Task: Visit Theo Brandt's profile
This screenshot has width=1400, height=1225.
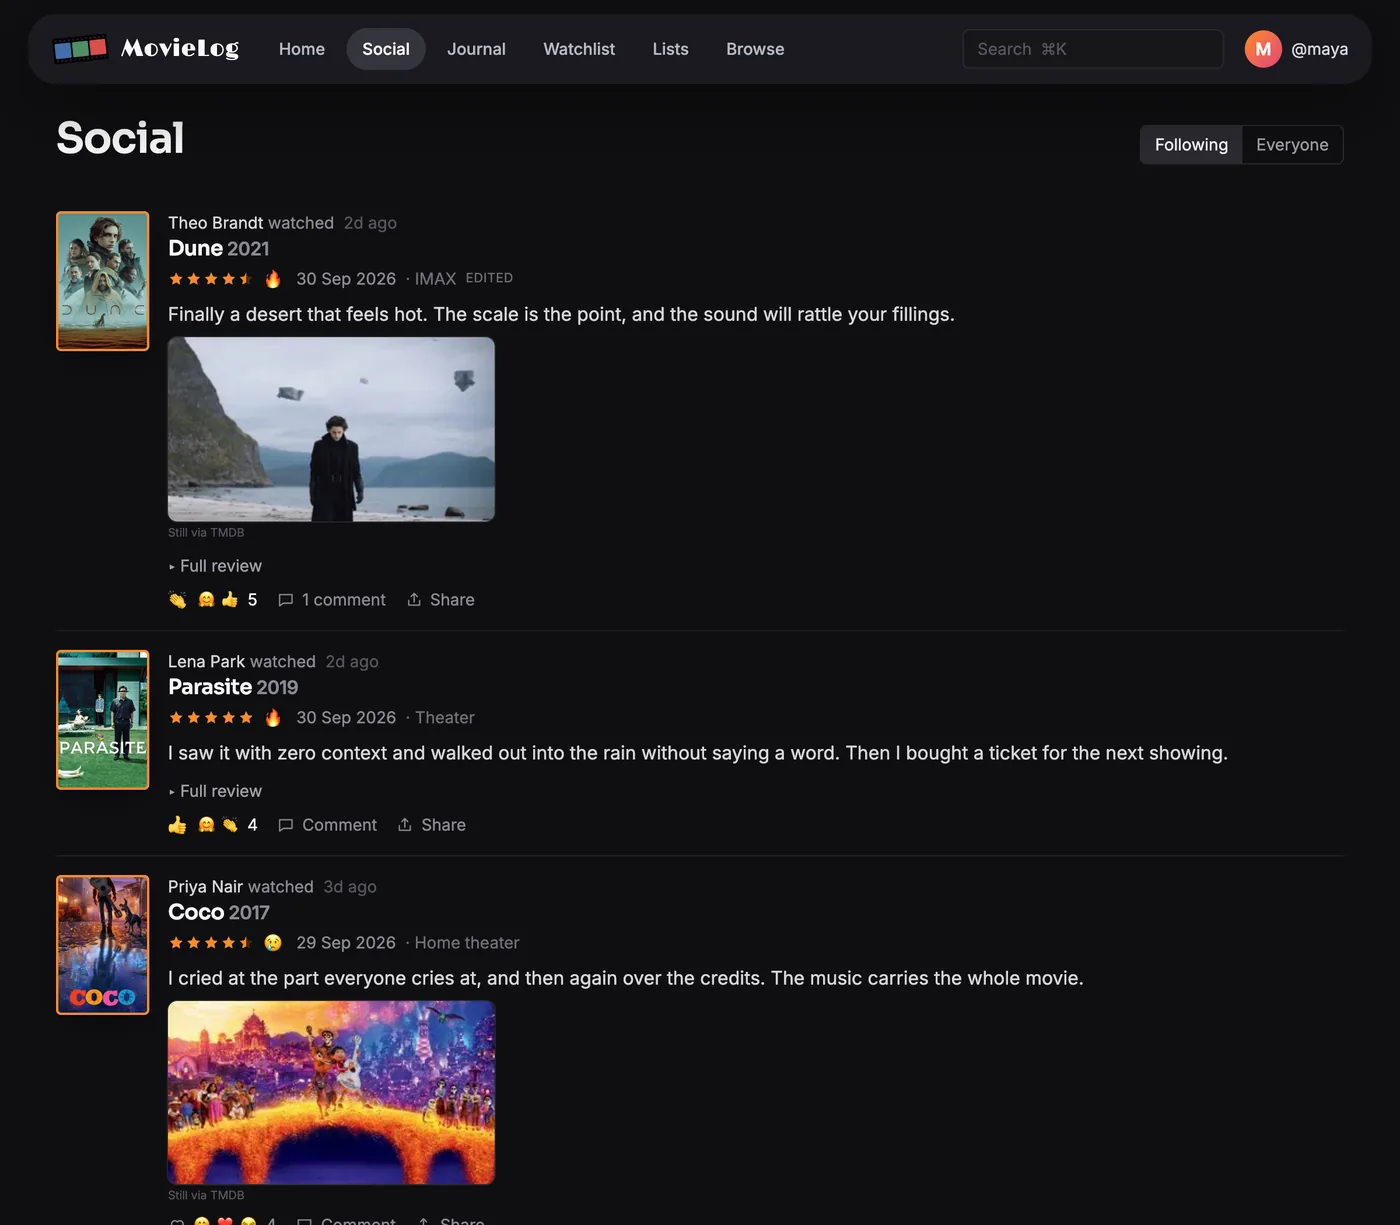Action: pos(216,223)
